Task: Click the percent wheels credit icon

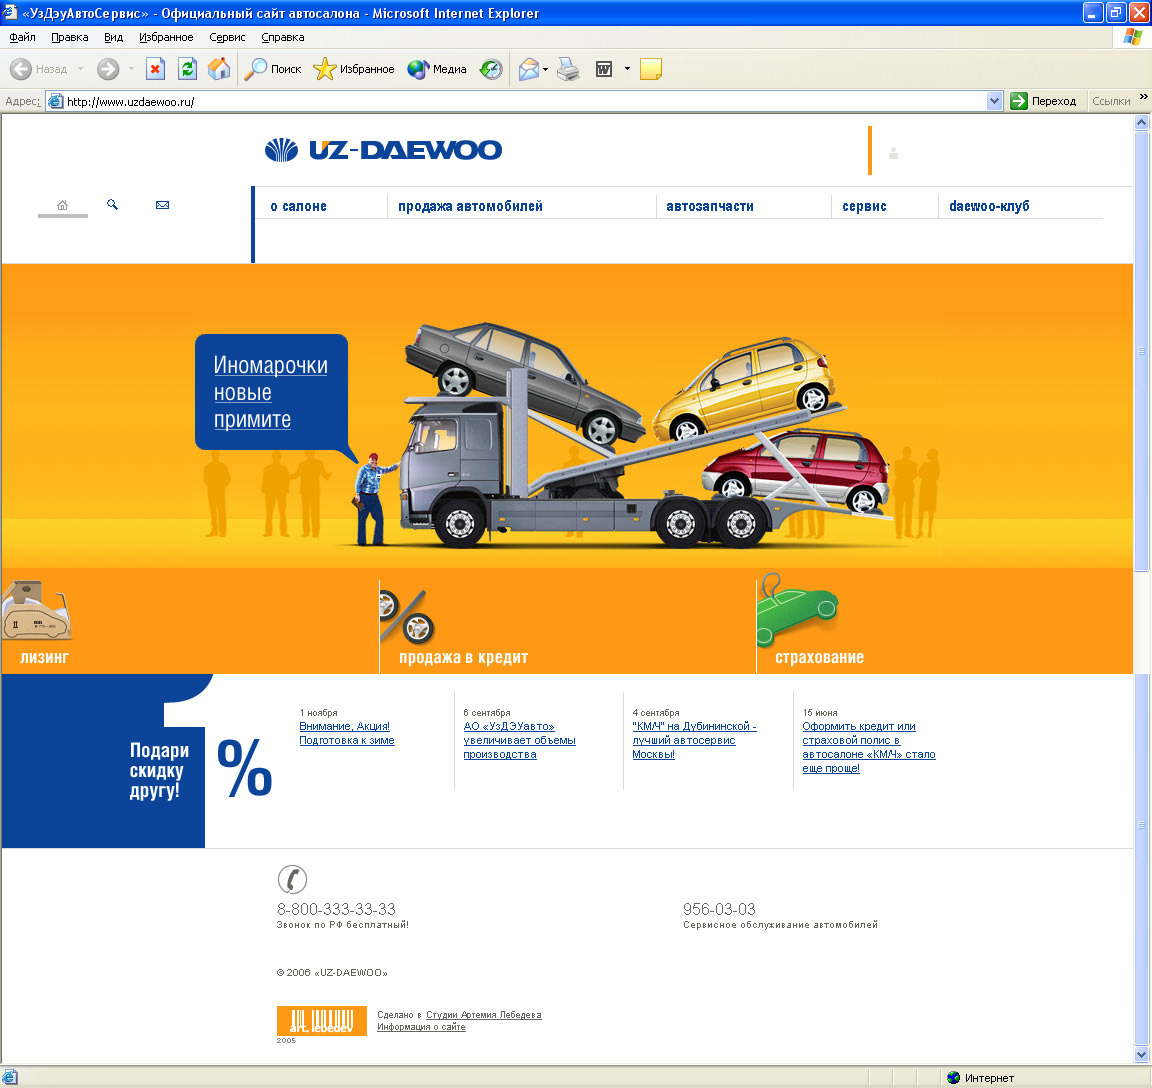Action: click(x=408, y=616)
